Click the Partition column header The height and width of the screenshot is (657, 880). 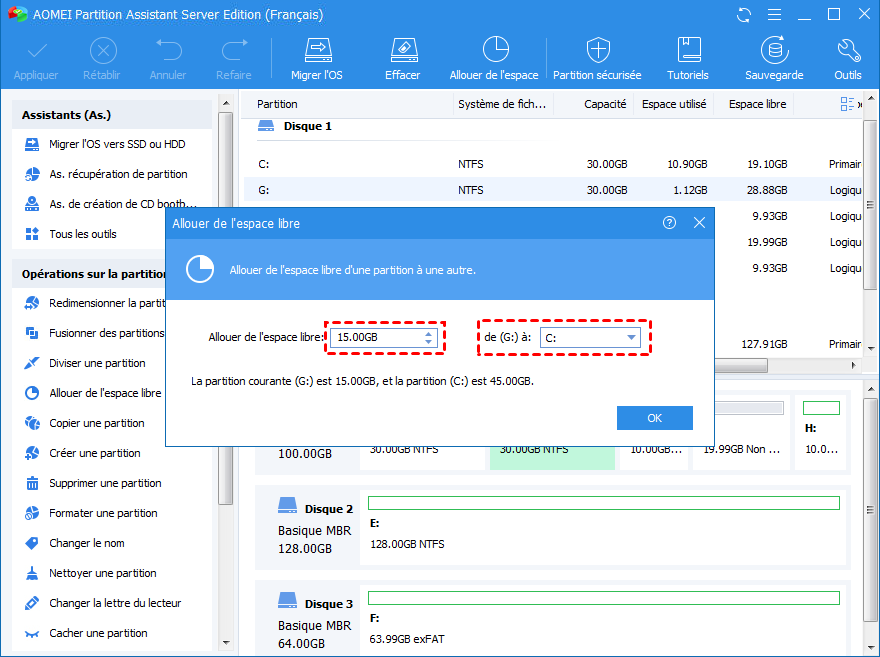coord(277,104)
